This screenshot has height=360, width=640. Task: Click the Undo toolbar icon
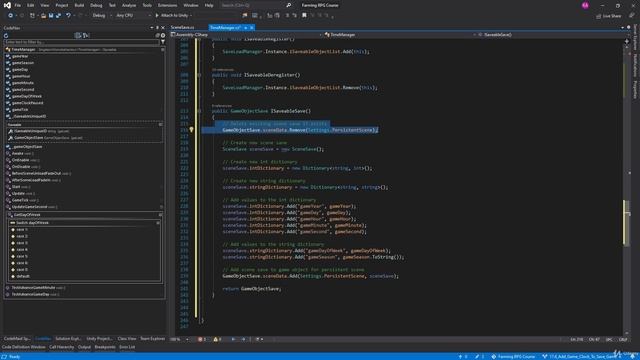[x=68, y=16]
